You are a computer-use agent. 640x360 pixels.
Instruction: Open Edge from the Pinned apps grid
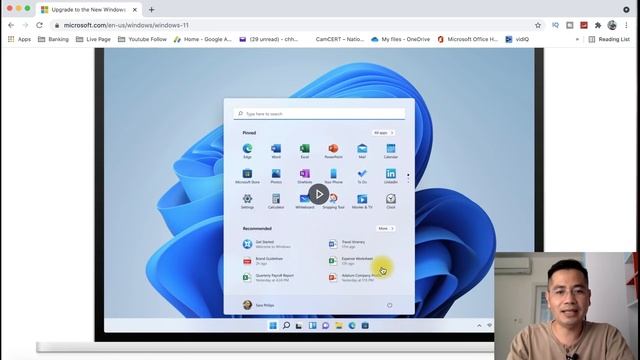click(247, 151)
